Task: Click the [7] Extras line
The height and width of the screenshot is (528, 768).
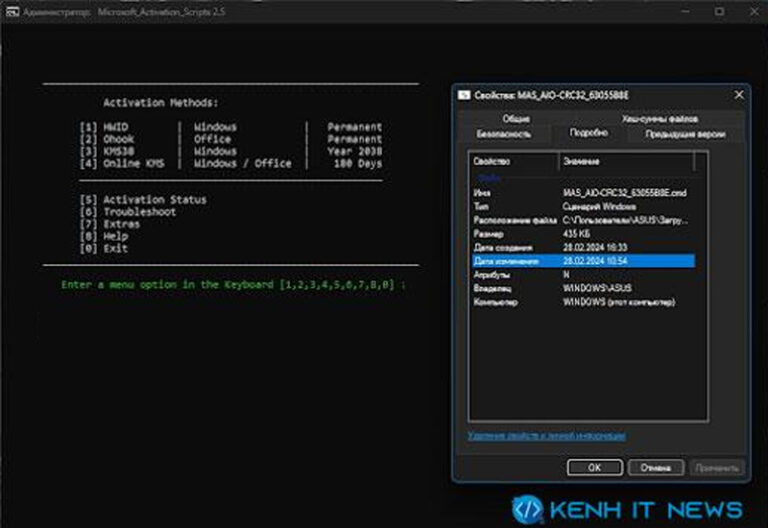Action: (110, 224)
